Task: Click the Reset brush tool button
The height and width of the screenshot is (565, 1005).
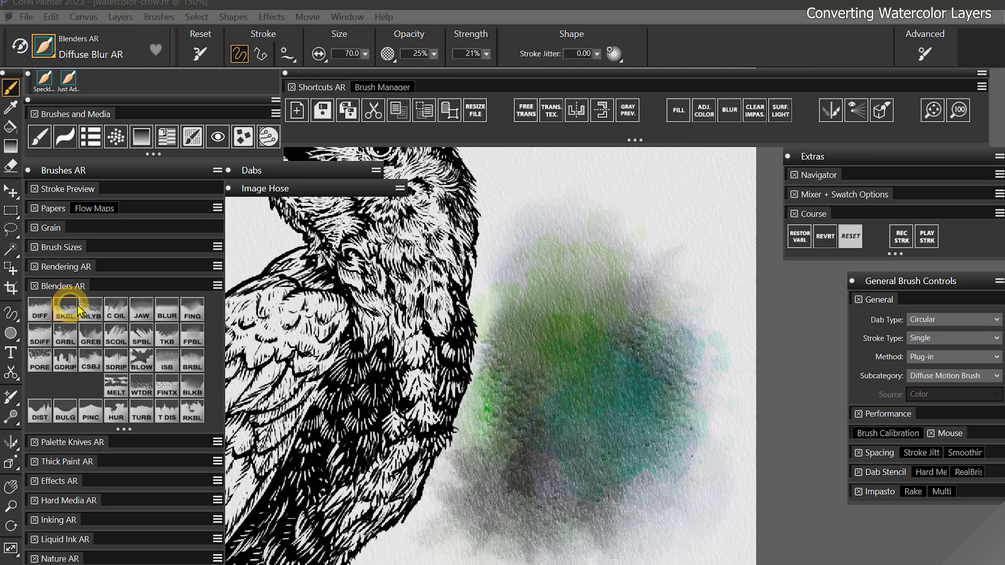Action: point(200,54)
